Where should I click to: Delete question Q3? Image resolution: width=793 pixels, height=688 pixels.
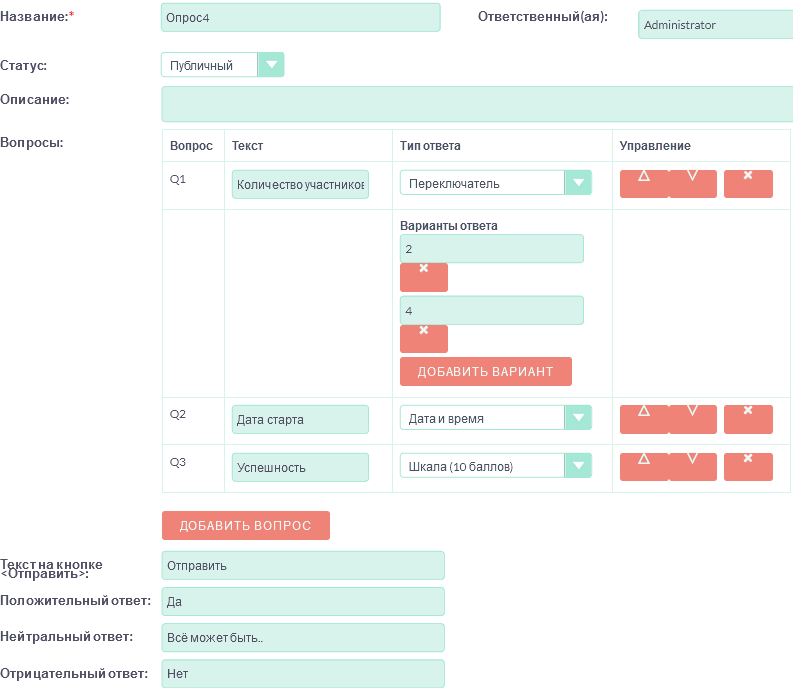tap(748, 467)
